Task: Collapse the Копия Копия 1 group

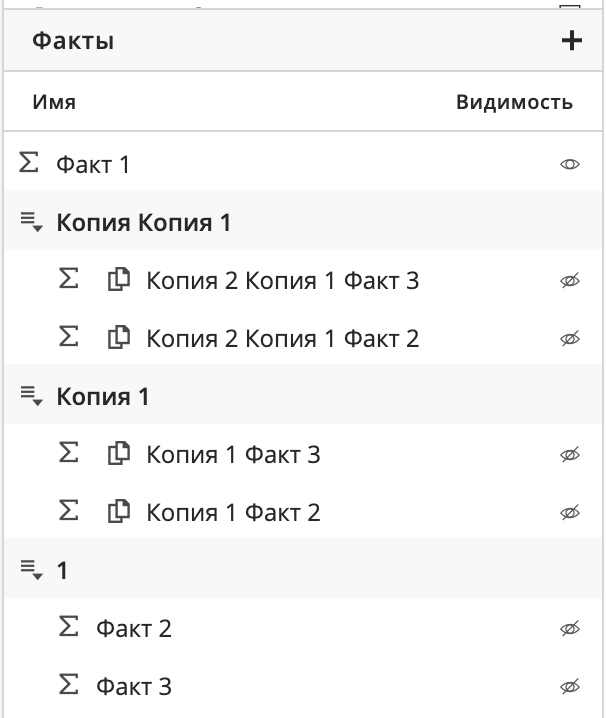Action: (x=31, y=223)
